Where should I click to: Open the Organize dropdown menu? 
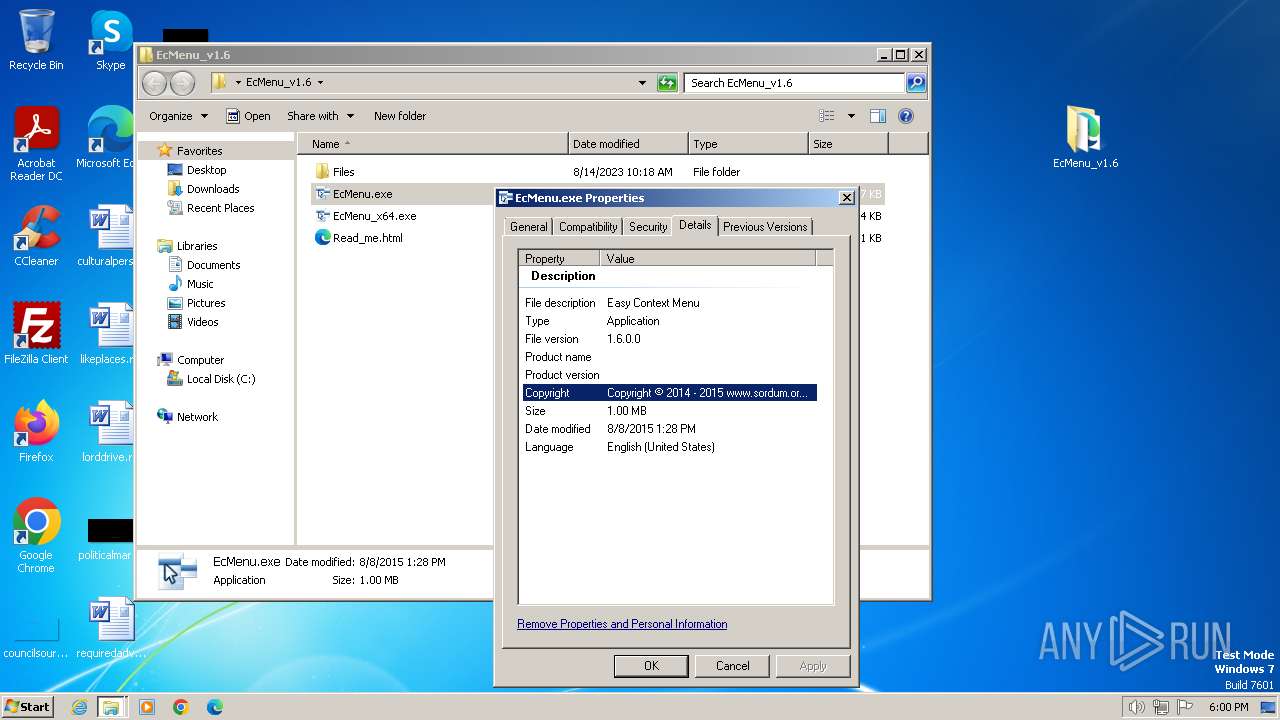(x=178, y=116)
